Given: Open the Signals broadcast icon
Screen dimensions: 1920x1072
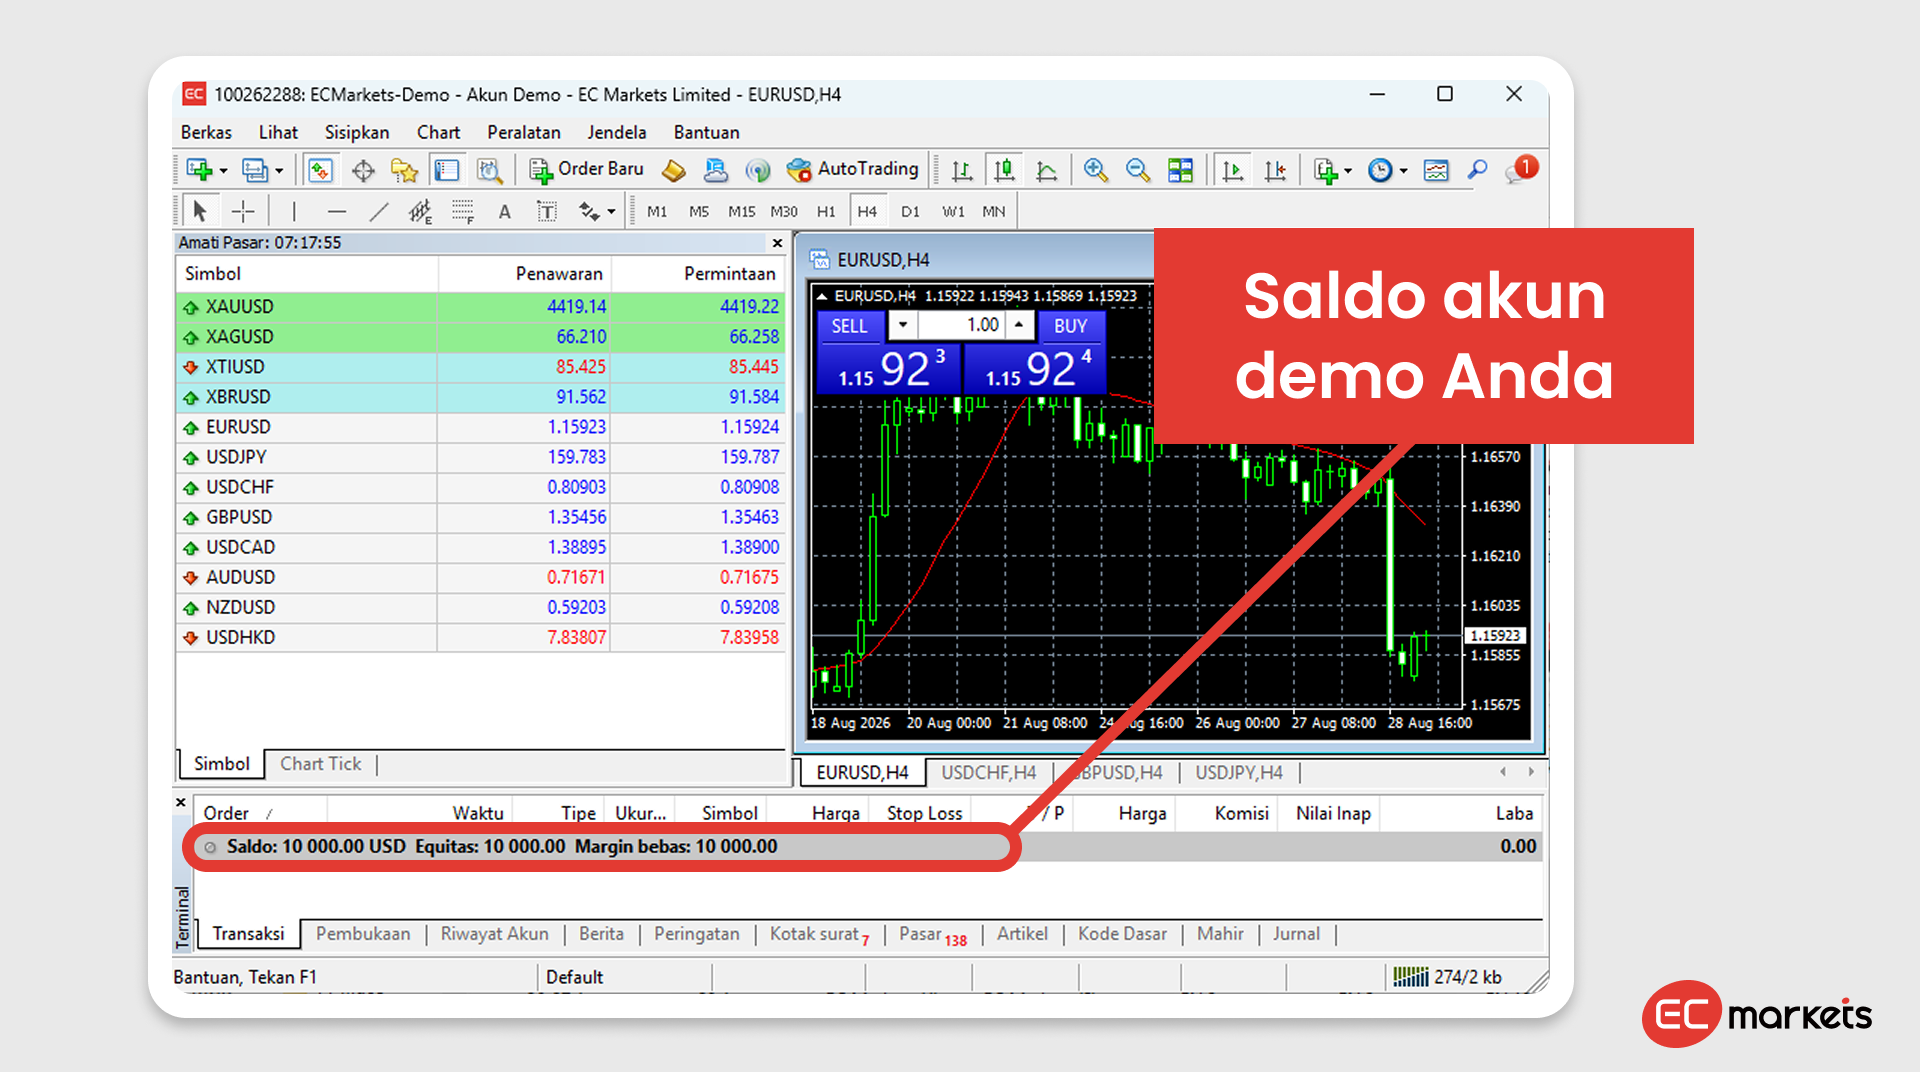Looking at the screenshot, I should [758, 170].
